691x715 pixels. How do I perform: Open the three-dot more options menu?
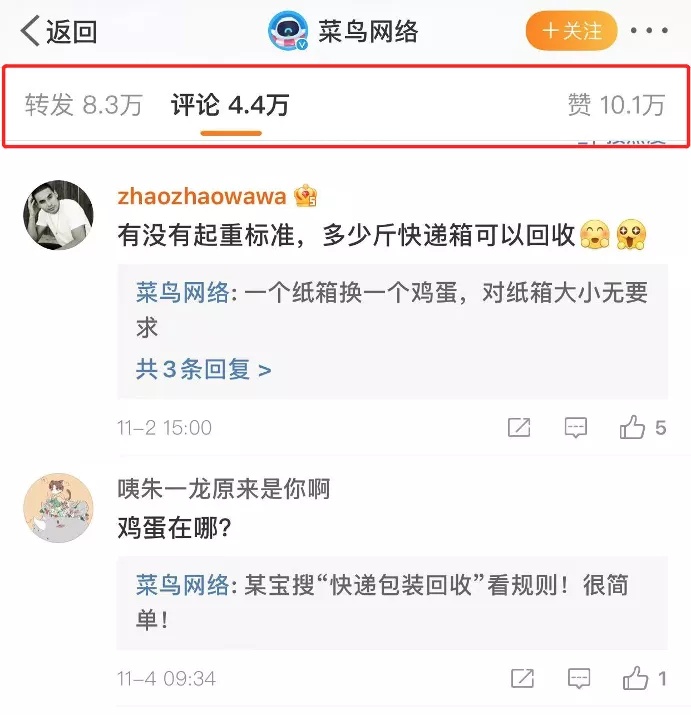tap(649, 31)
